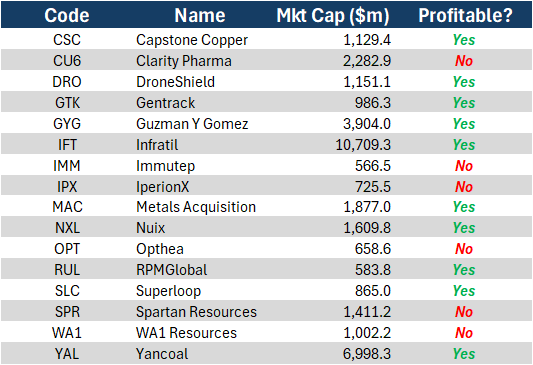Click the Profitable? column header
Viewport: 533px width, 365px height.
coord(465,15)
